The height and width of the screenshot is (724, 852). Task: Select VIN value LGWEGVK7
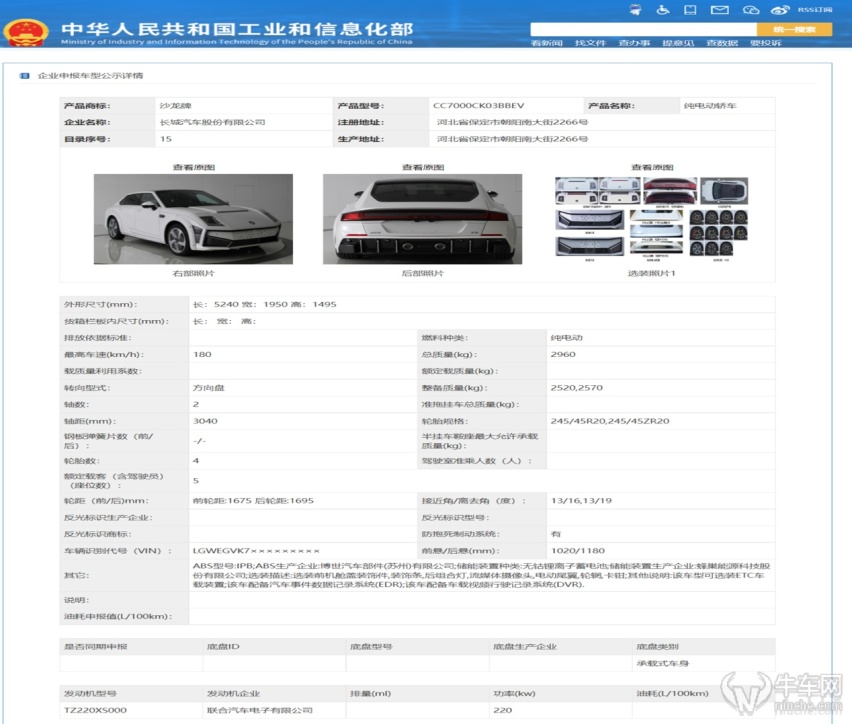point(256,551)
